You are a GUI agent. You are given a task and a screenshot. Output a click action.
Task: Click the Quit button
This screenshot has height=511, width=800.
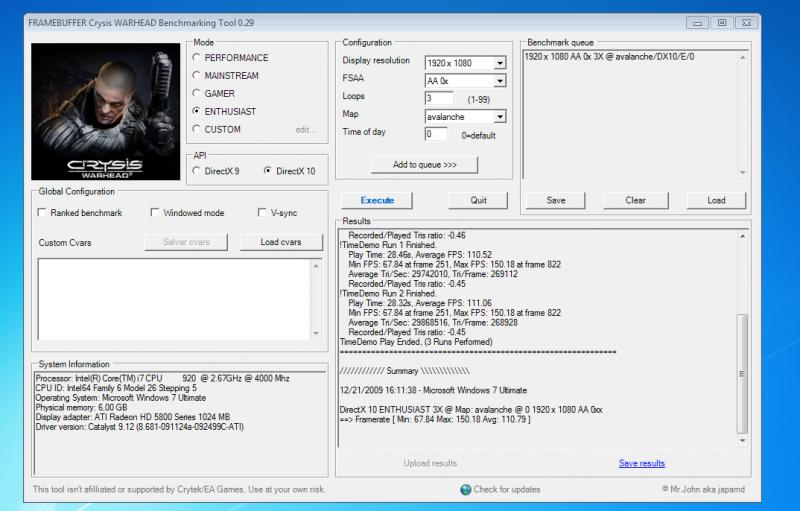pyautogui.click(x=478, y=200)
